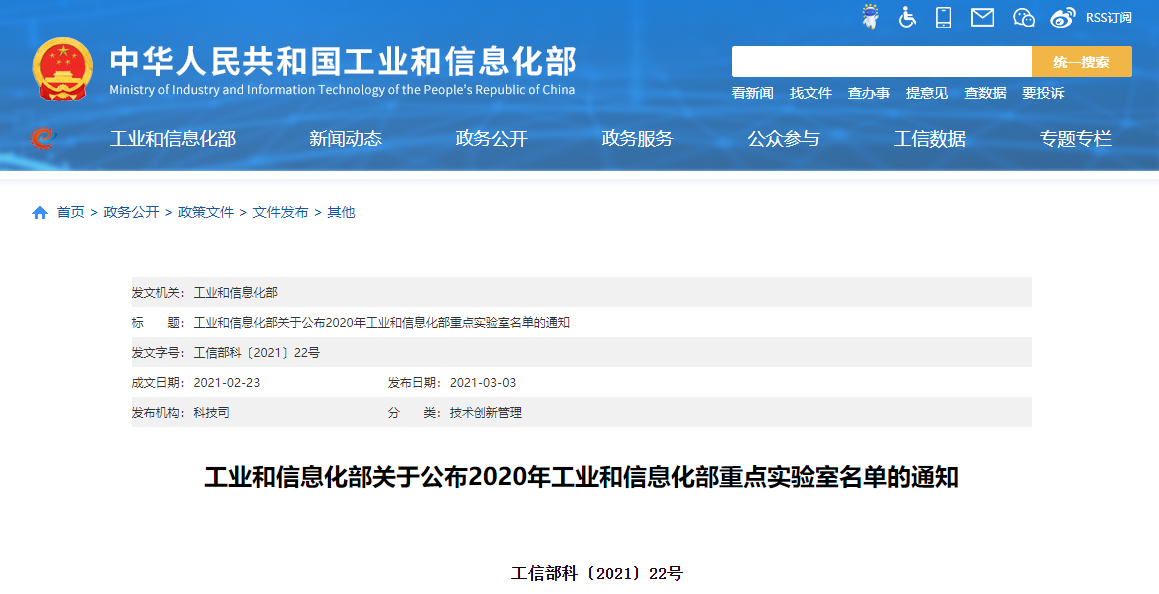Open the WeChat icon
The height and width of the screenshot is (594, 1159).
coord(1023,17)
